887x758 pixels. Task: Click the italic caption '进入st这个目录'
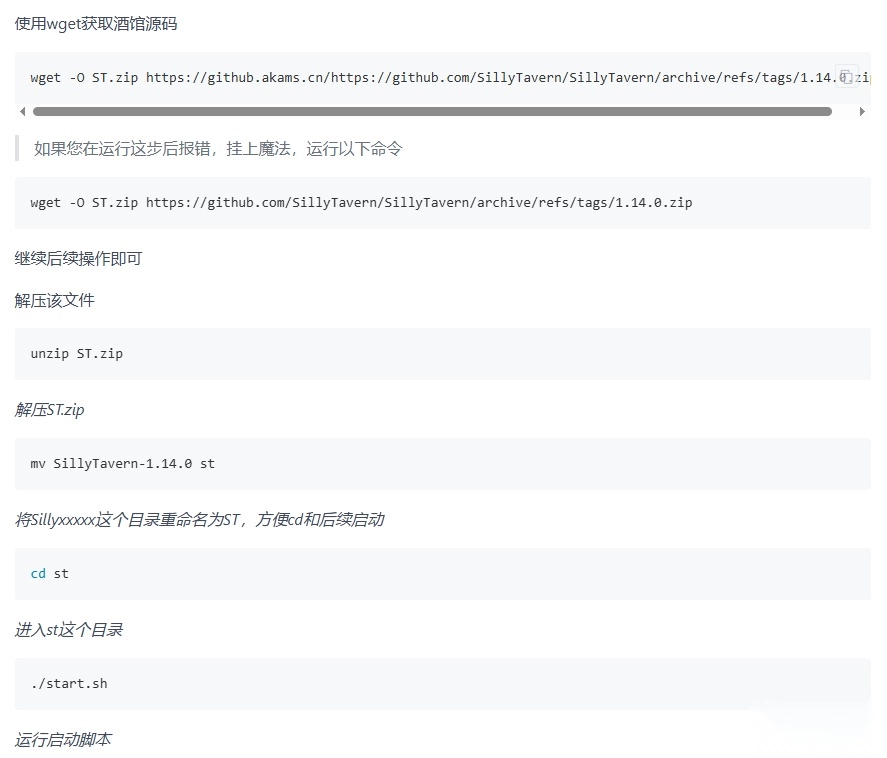69,630
